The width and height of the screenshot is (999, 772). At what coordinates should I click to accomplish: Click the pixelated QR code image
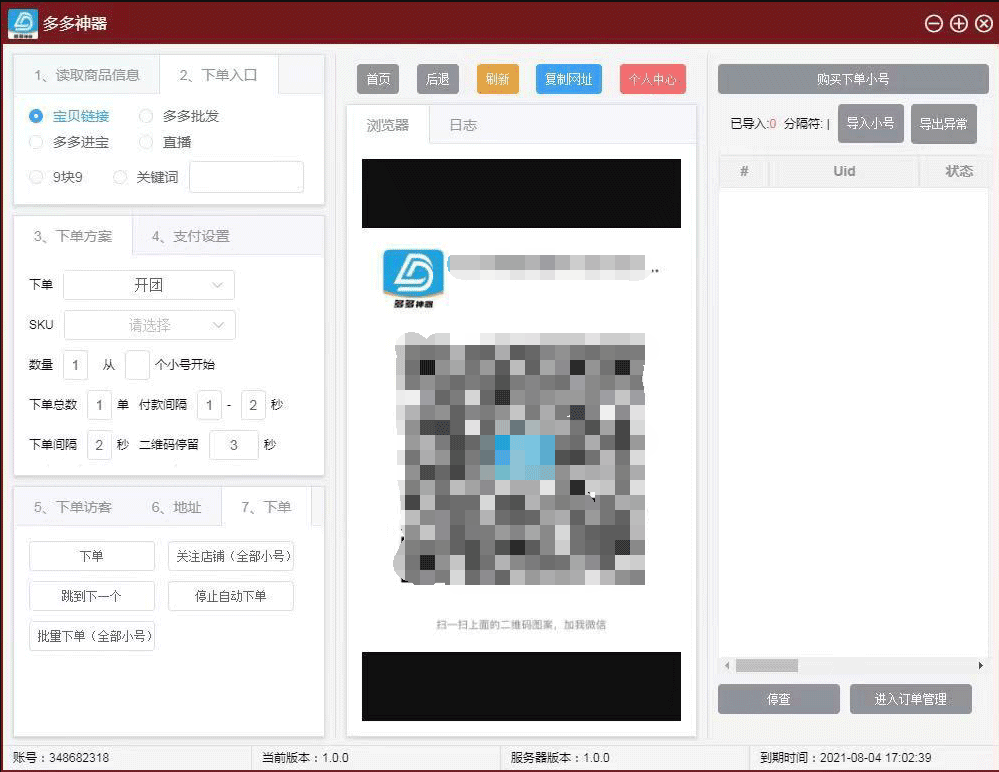click(519, 458)
